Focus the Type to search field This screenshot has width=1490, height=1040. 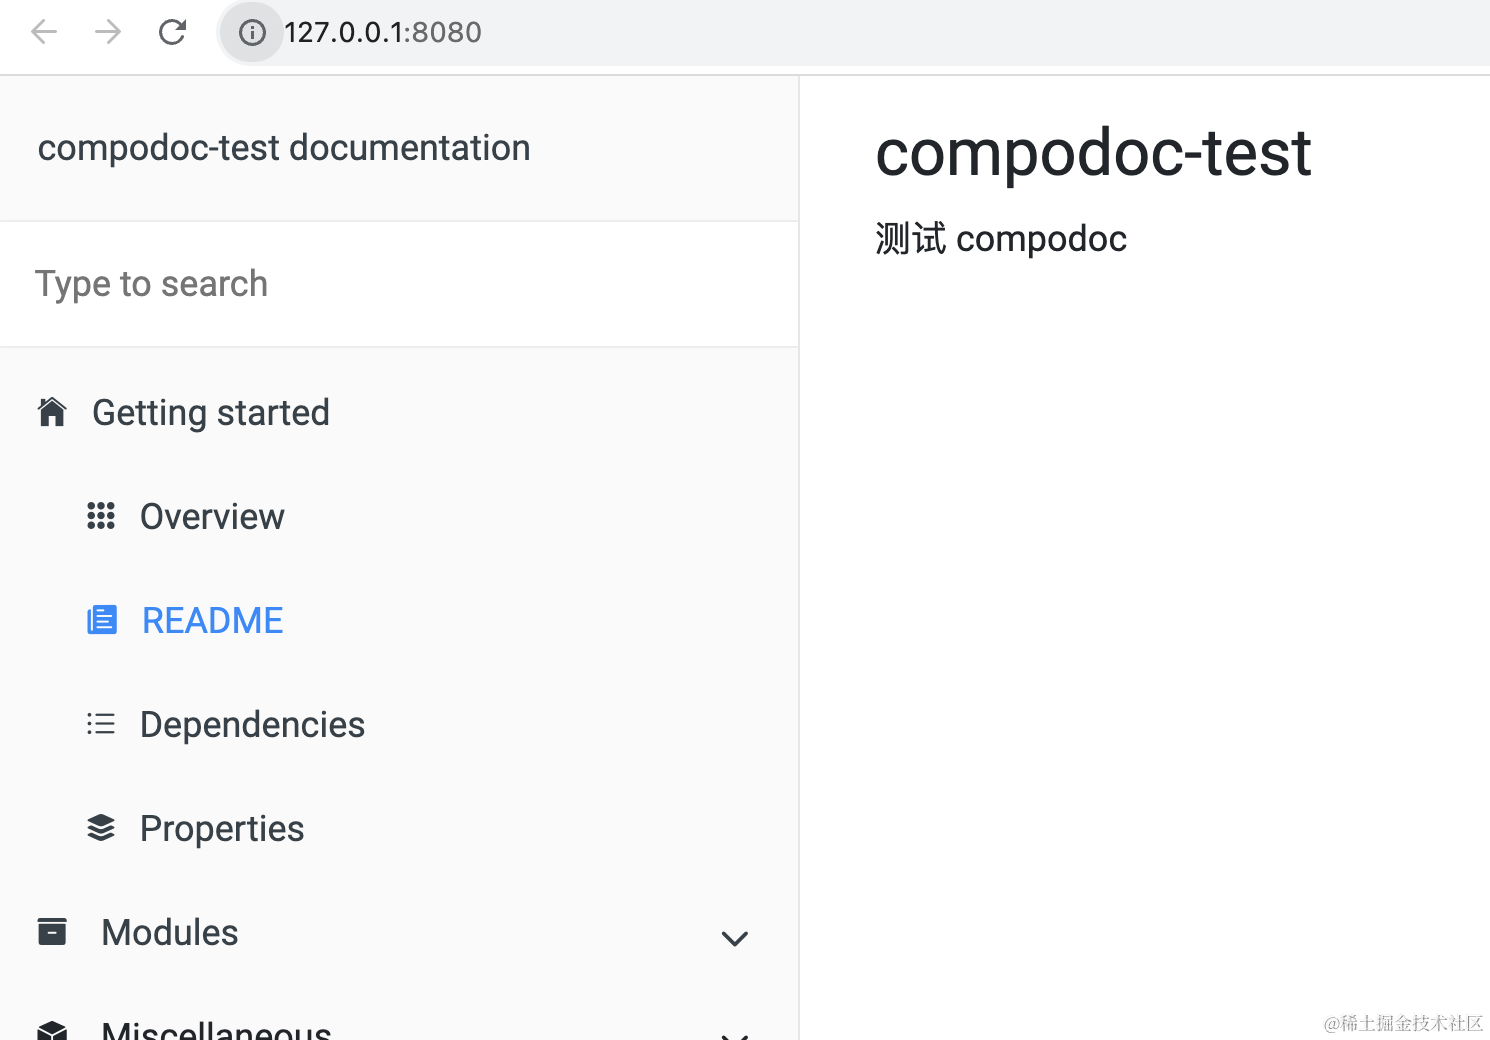pyautogui.click(x=398, y=284)
